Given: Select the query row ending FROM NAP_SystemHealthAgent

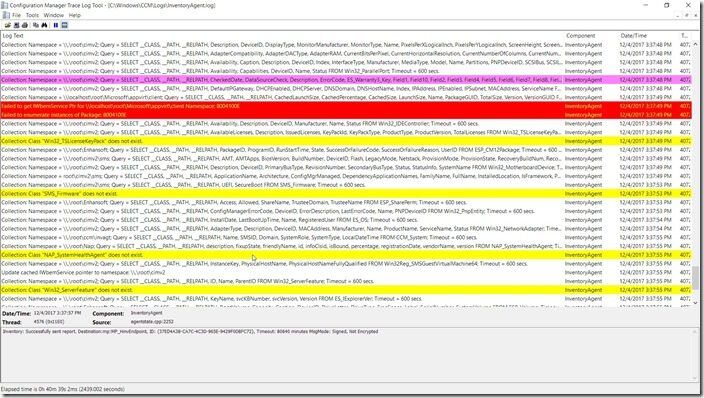Looking at the screenshot, I should 346,246.
